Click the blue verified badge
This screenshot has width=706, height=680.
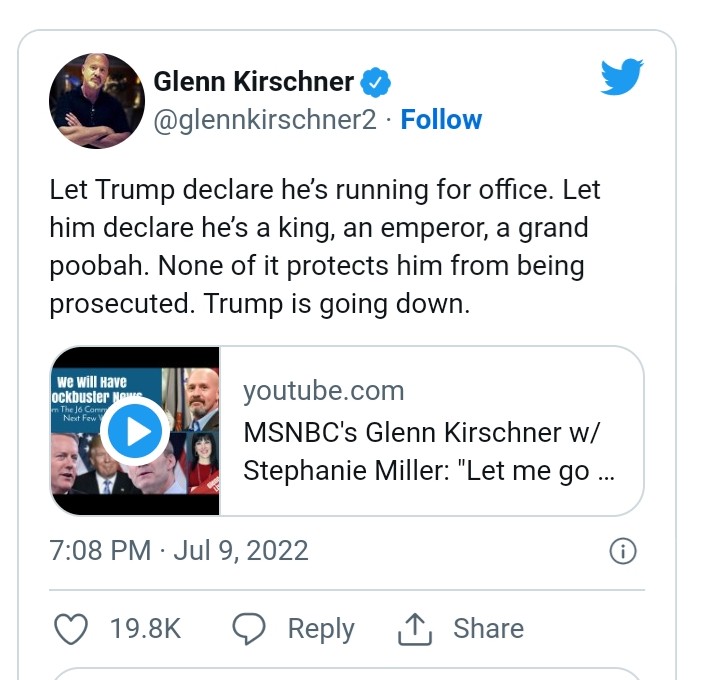point(375,81)
